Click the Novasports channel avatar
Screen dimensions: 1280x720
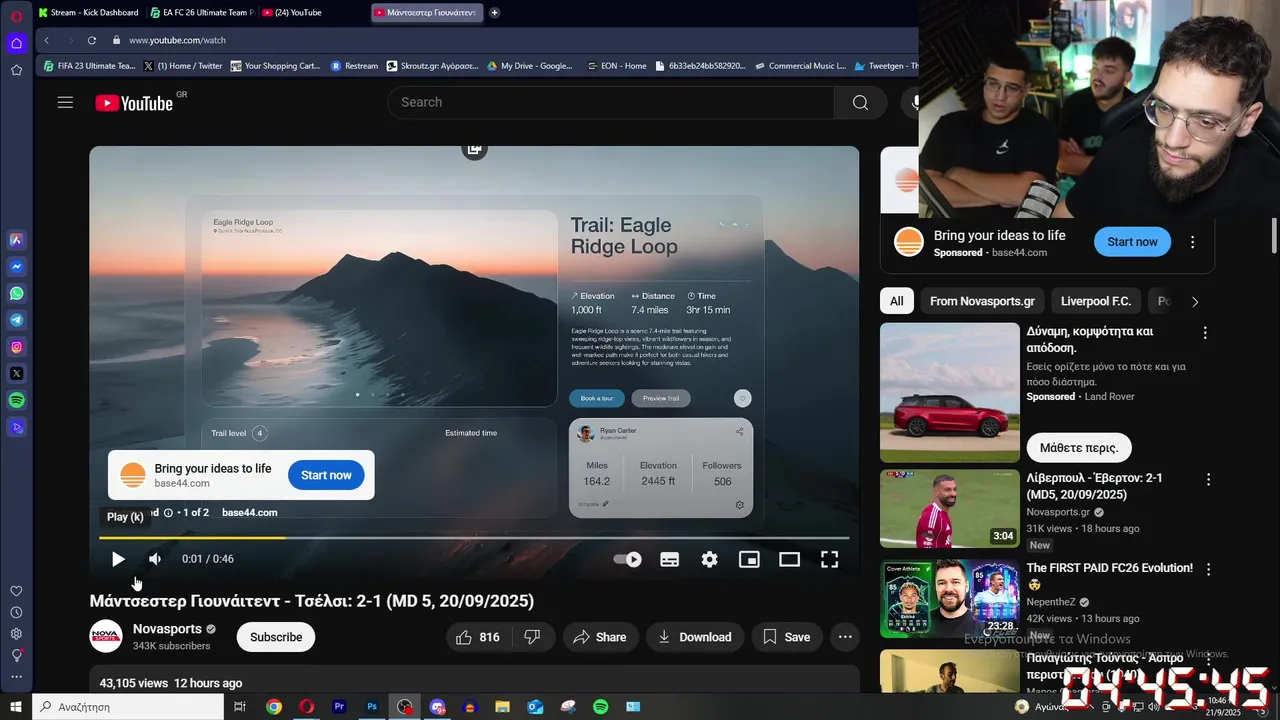[106, 637]
